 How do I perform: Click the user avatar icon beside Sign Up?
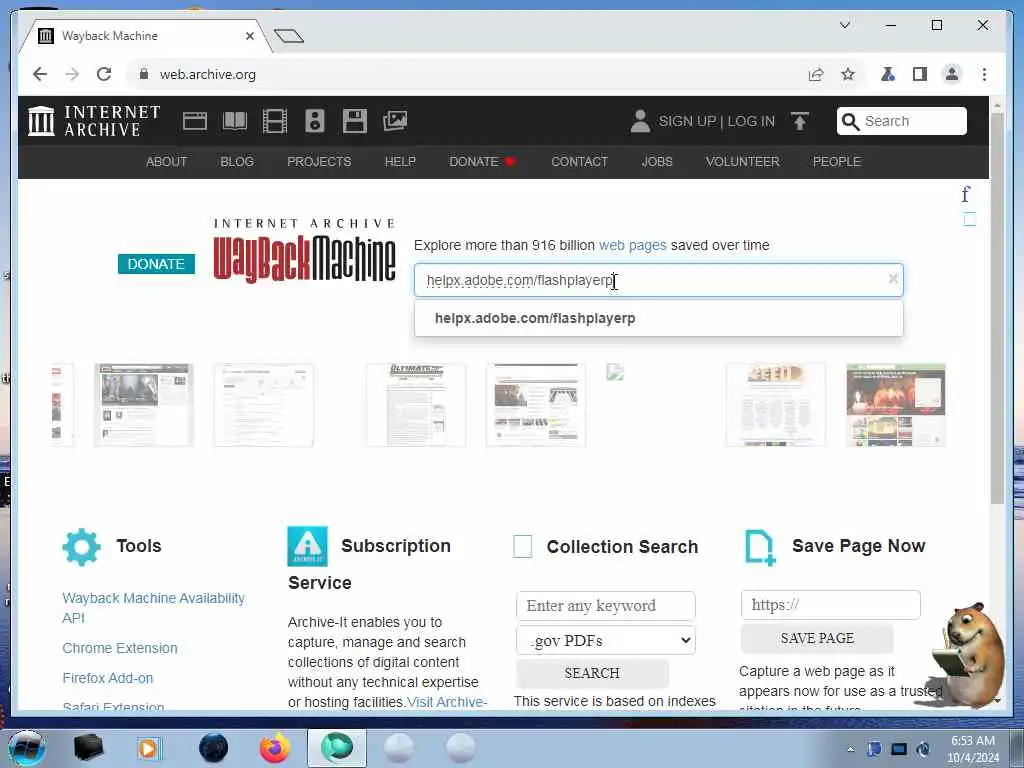(640, 121)
